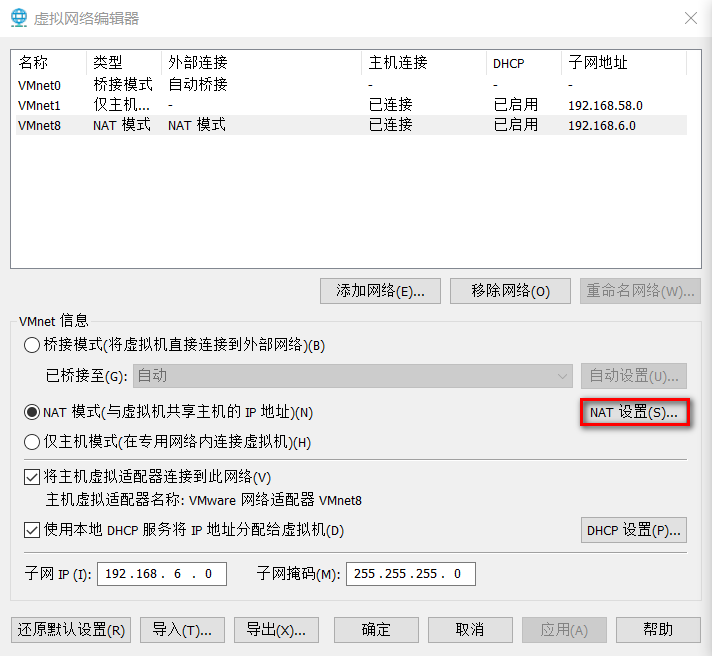Click the 导入 button

[x=182, y=629]
